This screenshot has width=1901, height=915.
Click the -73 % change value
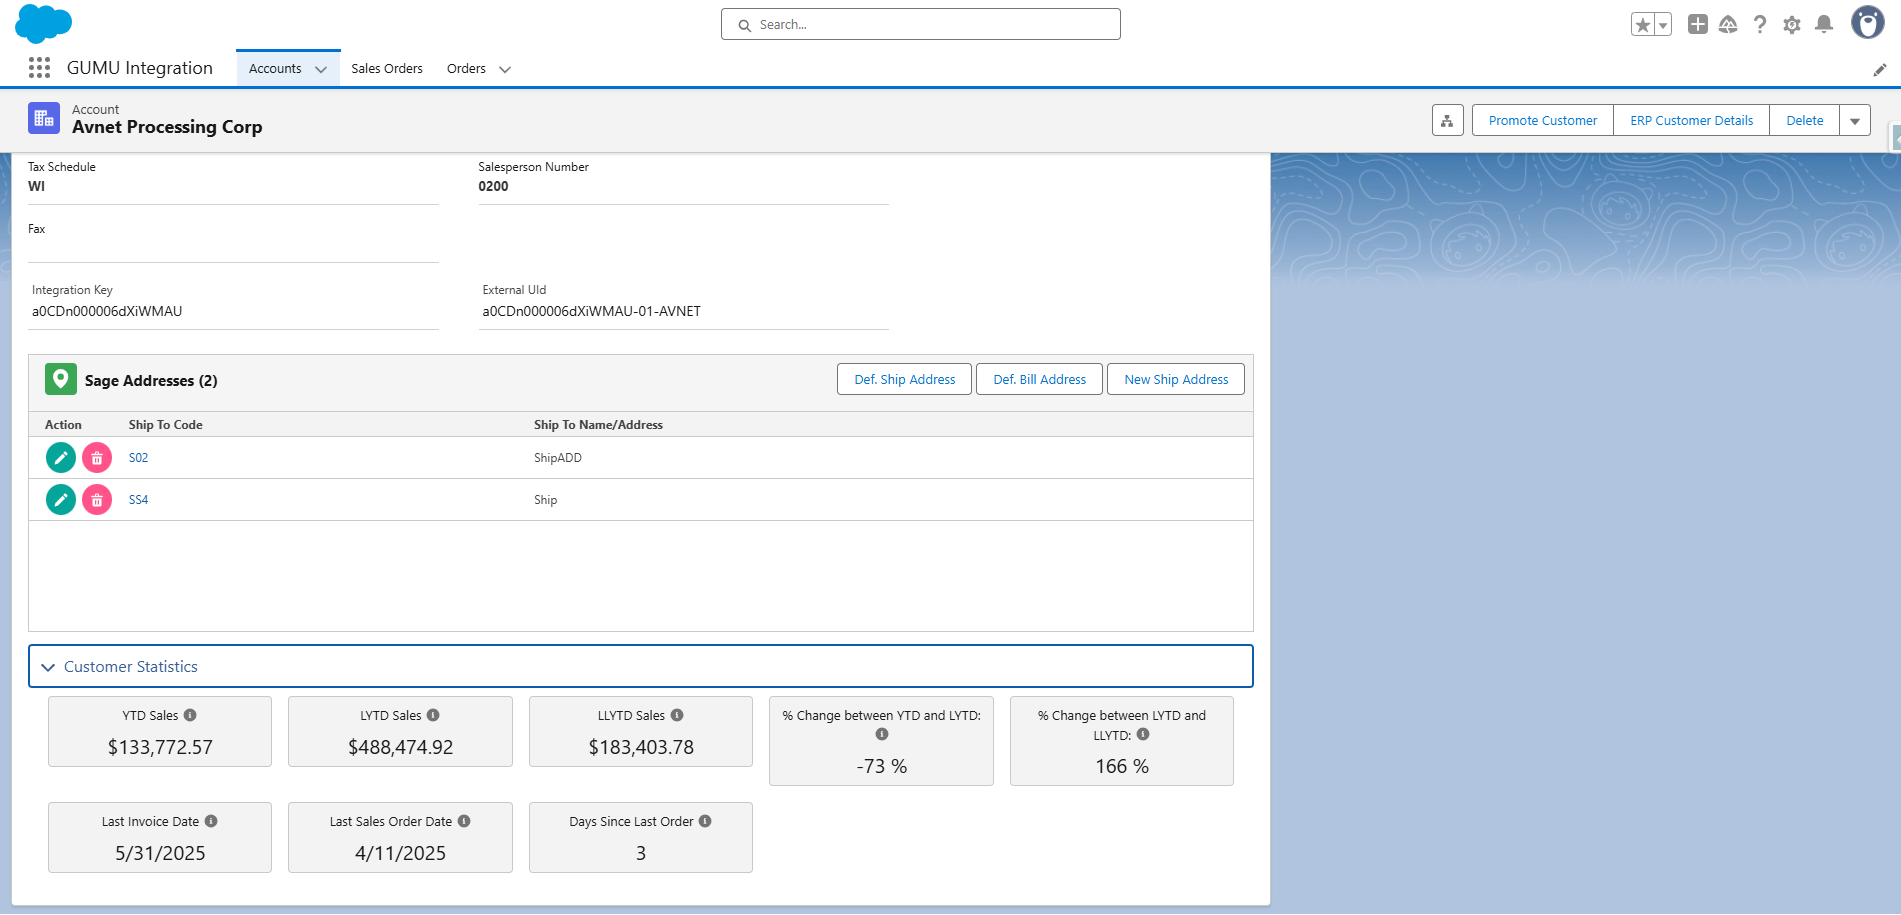coord(882,766)
